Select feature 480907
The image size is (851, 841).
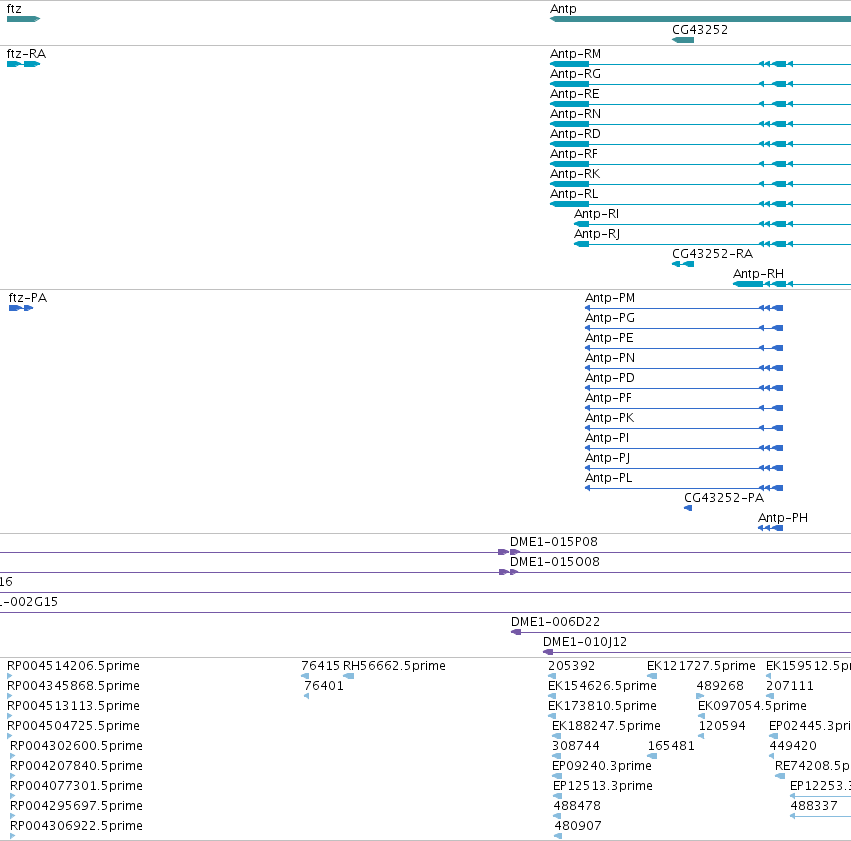[x=577, y=826]
